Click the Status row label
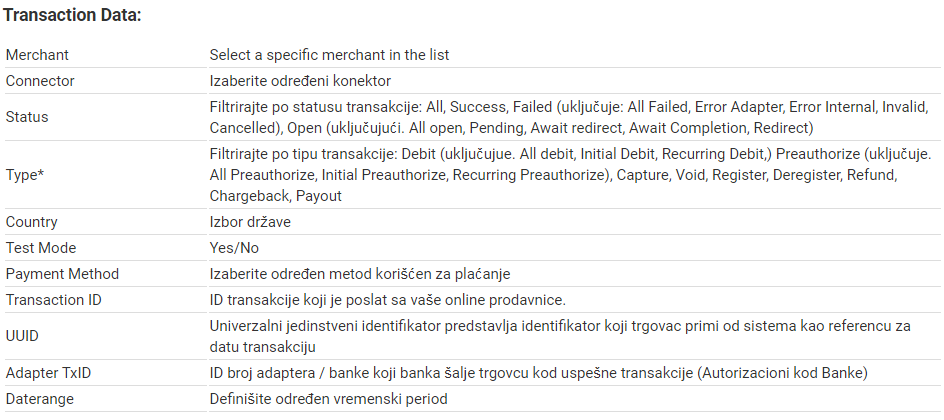The image size is (944, 420). click(x=26, y=117)
